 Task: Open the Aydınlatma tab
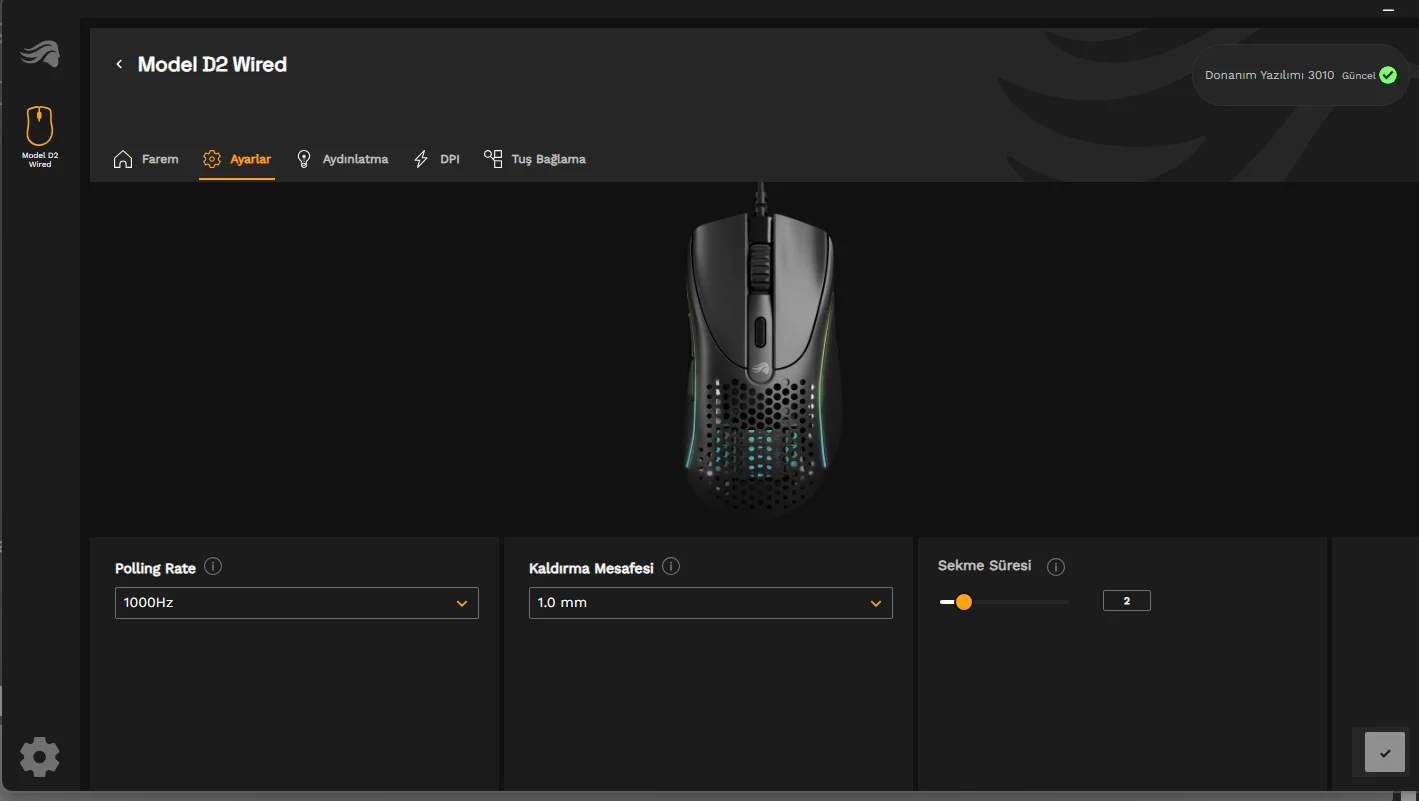[x=342, y=159]
